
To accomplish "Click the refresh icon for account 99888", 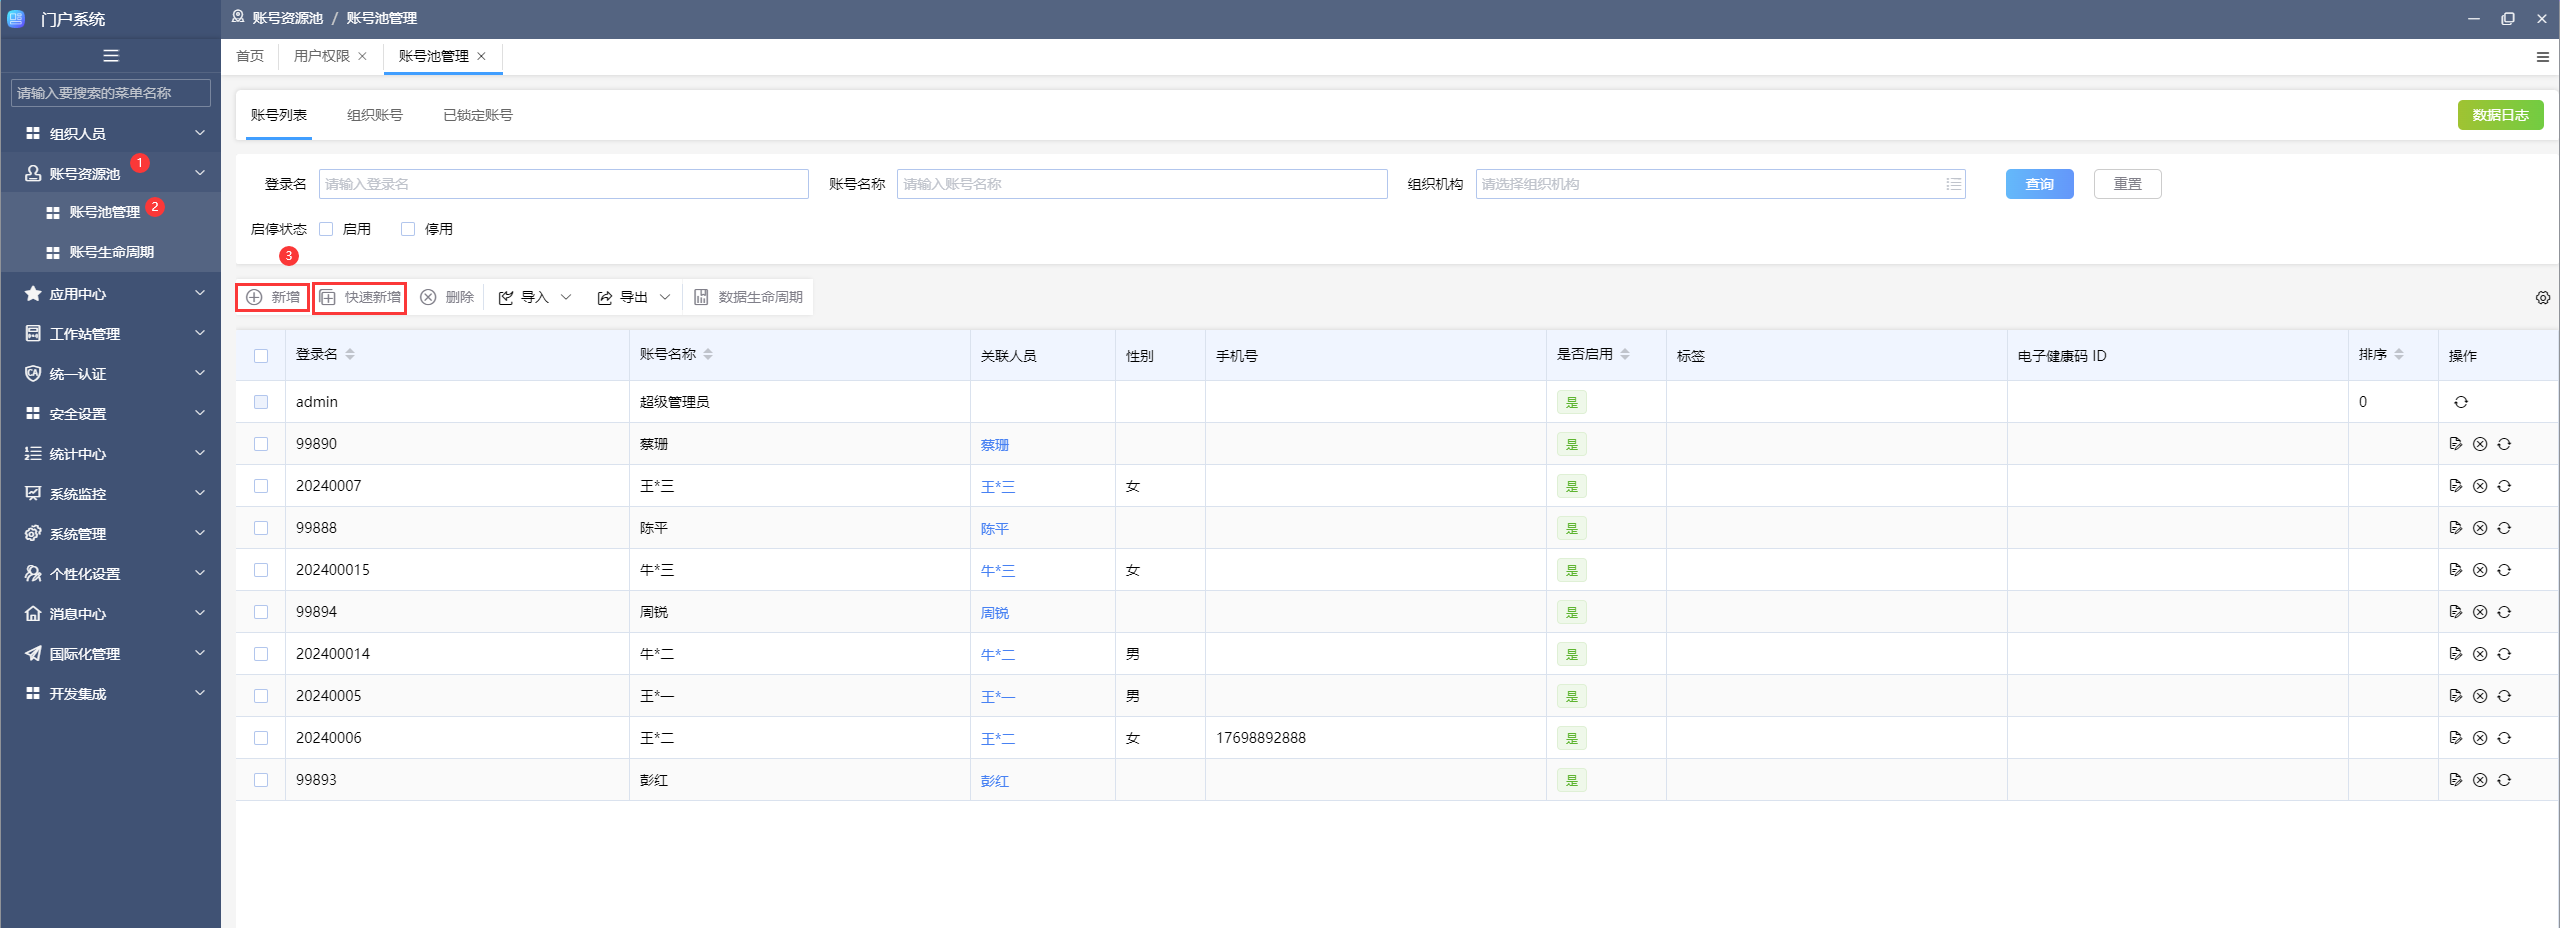I will coord(2504,528).
